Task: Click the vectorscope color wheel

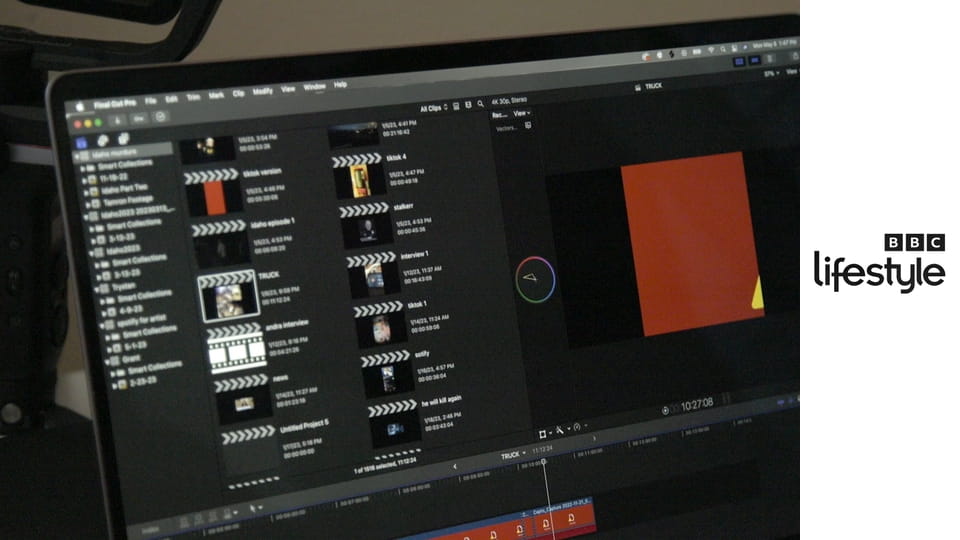Action: 535,279
